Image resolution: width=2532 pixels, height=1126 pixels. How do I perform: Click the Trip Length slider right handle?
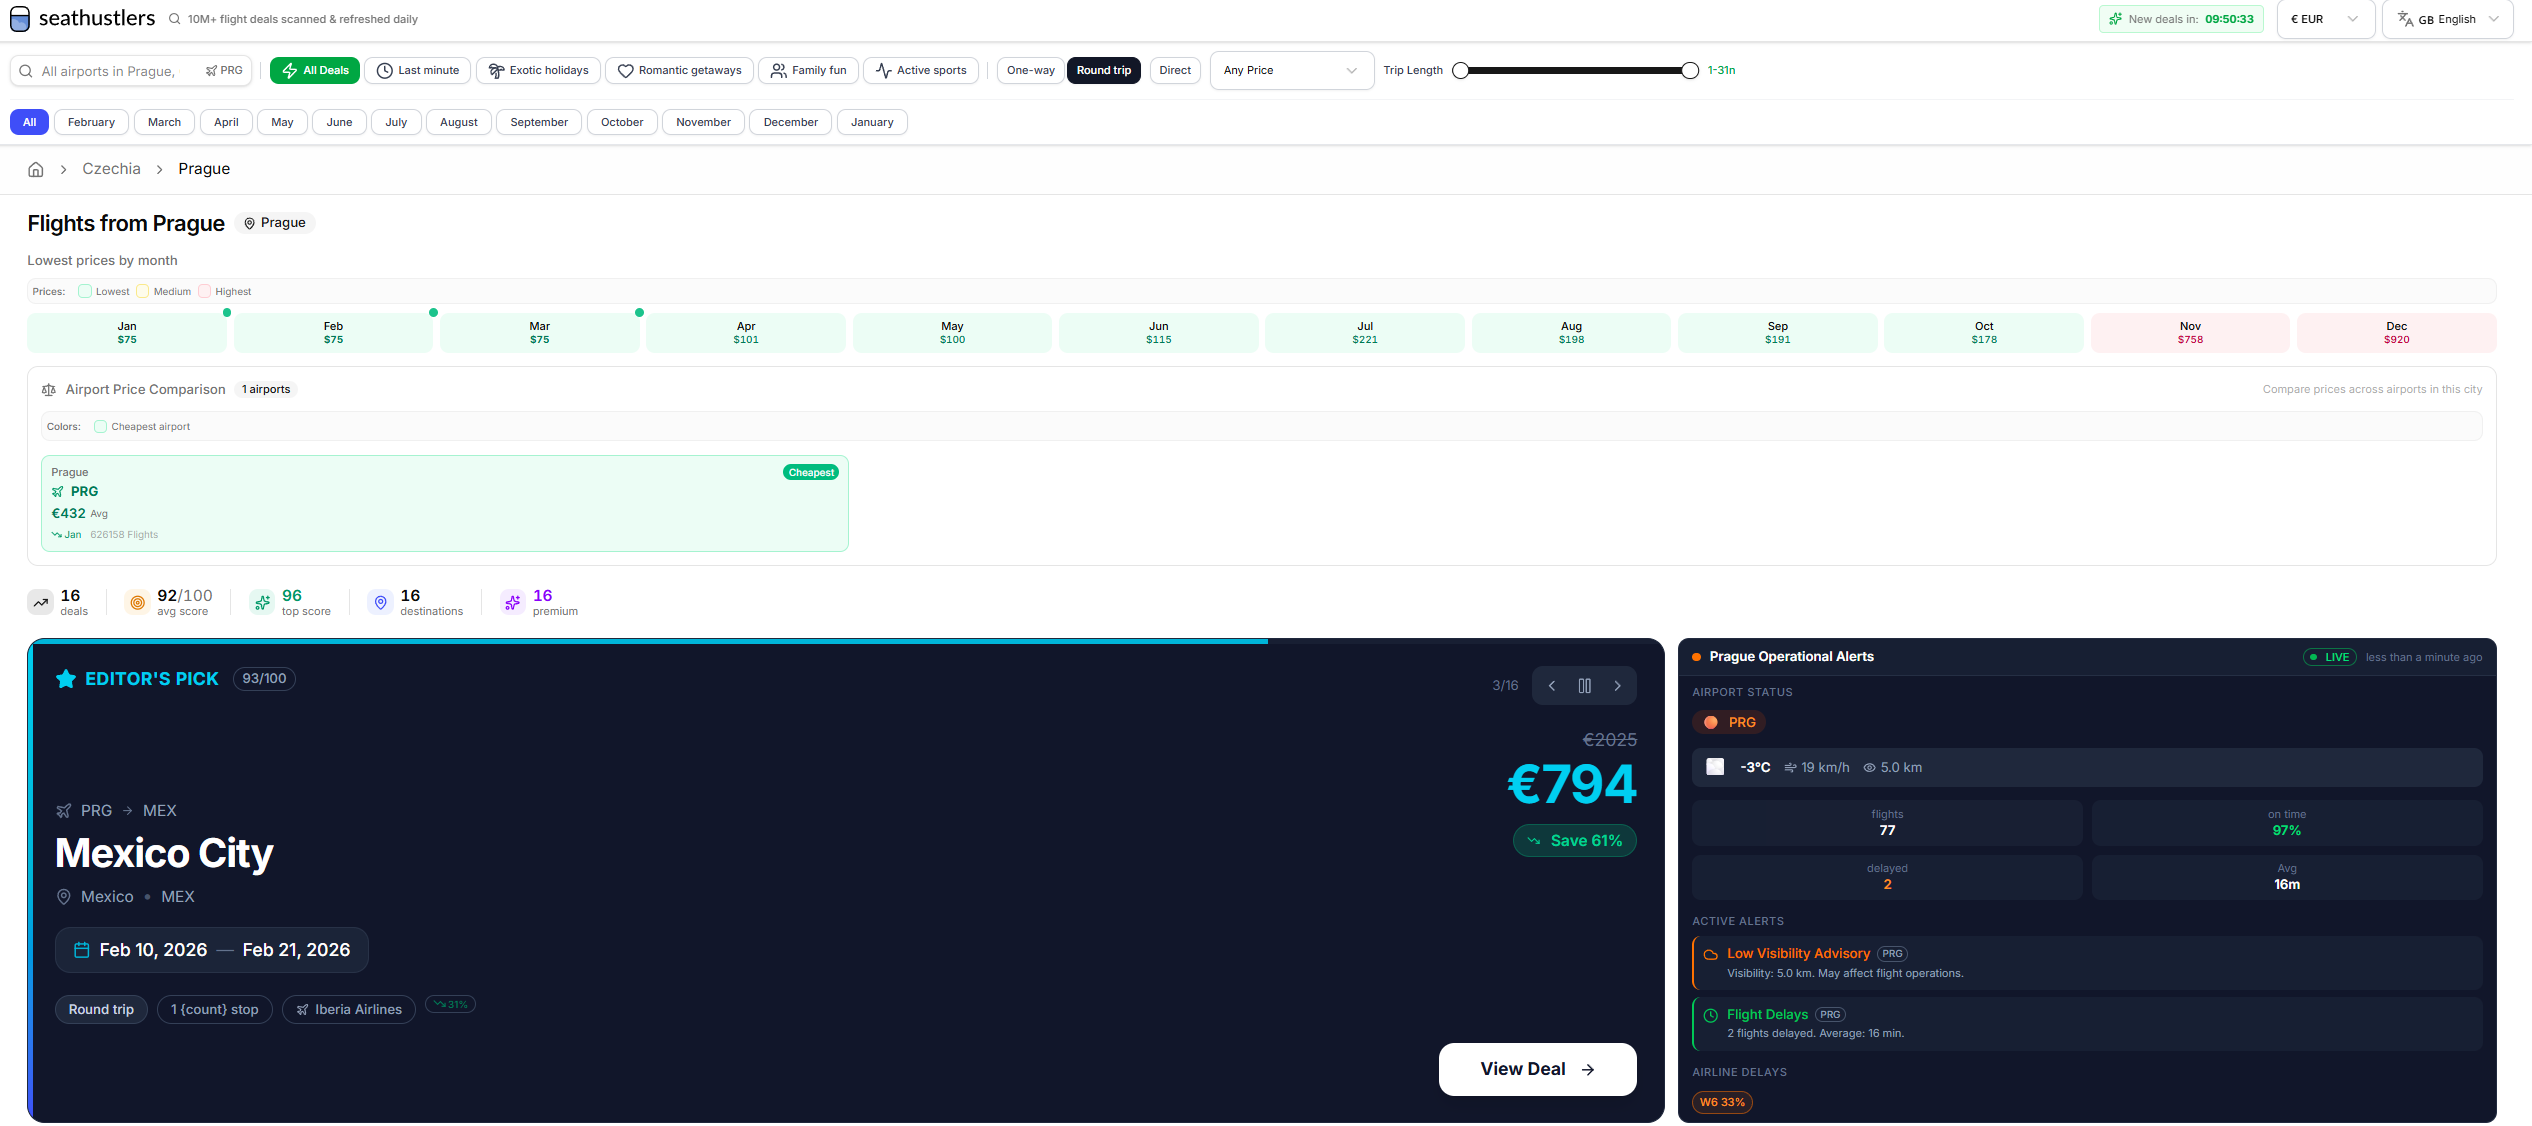pyautogui.click(x=1689, y=71)
